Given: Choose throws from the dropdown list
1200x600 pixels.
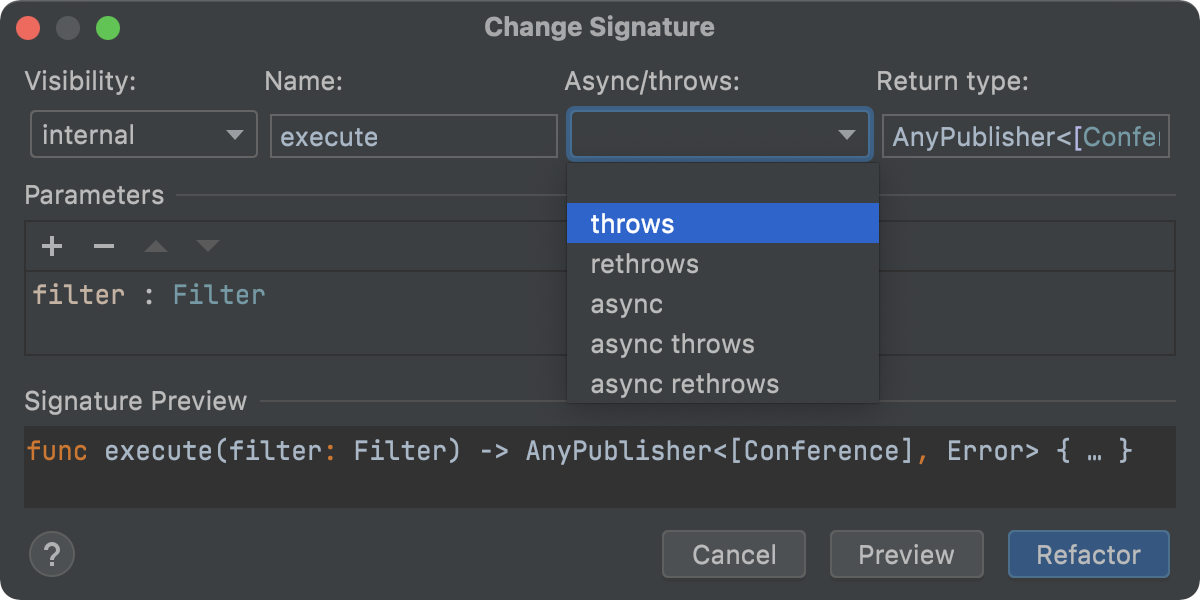Looking at the screenshot, I should 723,224.
